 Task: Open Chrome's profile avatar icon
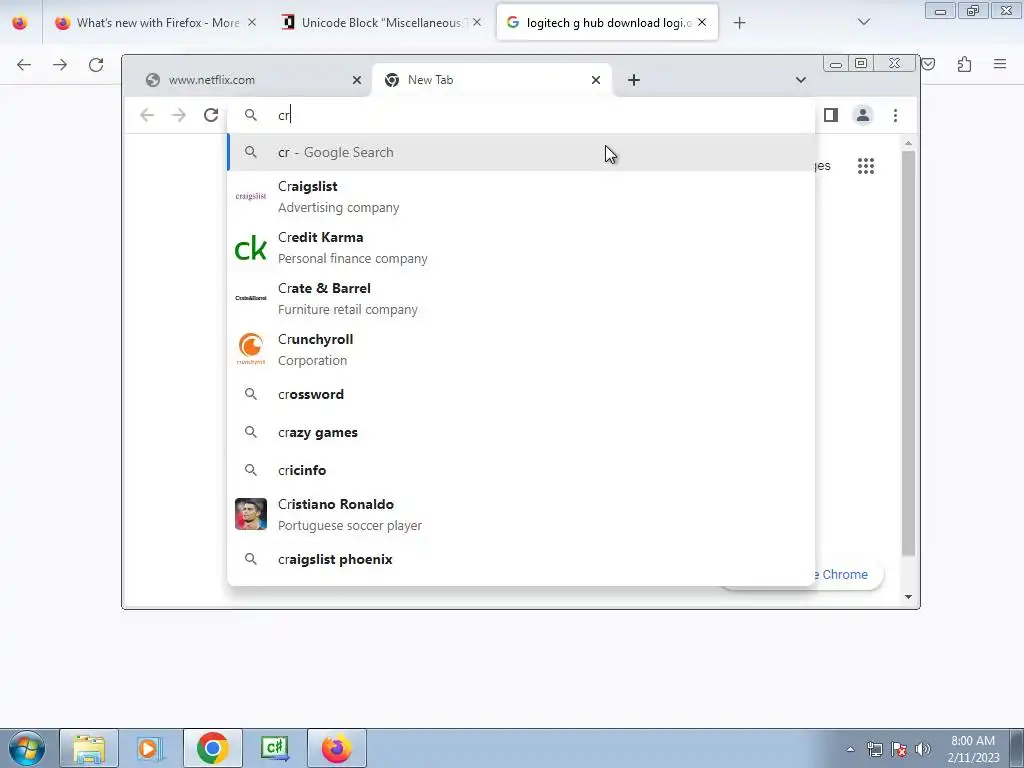[x=863, y=116]
